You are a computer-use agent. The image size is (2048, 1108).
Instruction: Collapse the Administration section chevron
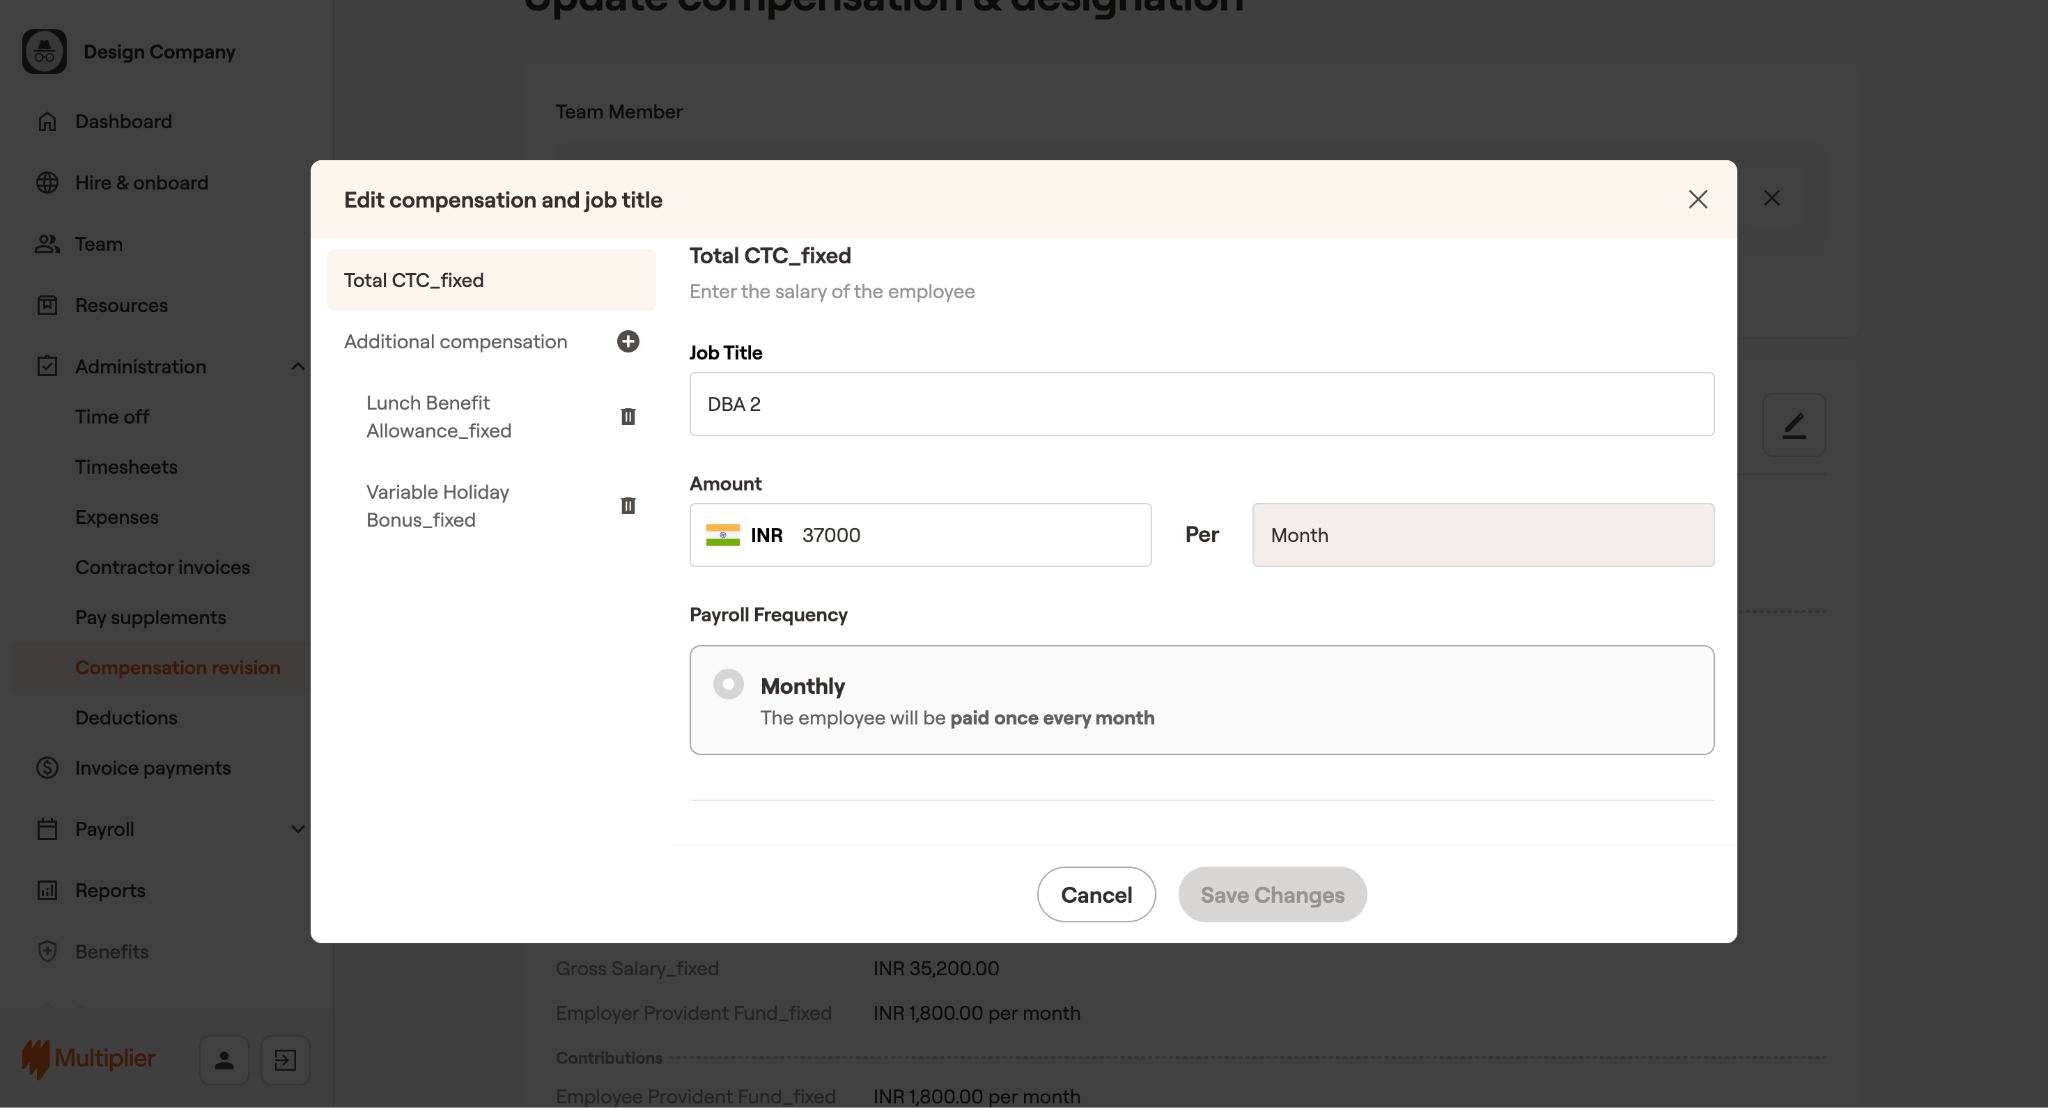297,367
